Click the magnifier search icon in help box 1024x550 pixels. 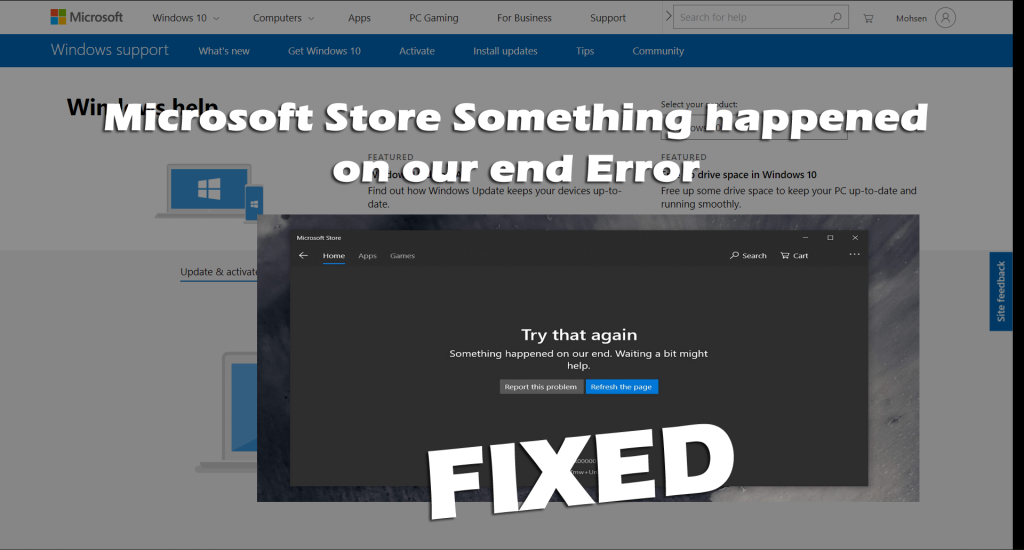(x=836, y=18)
